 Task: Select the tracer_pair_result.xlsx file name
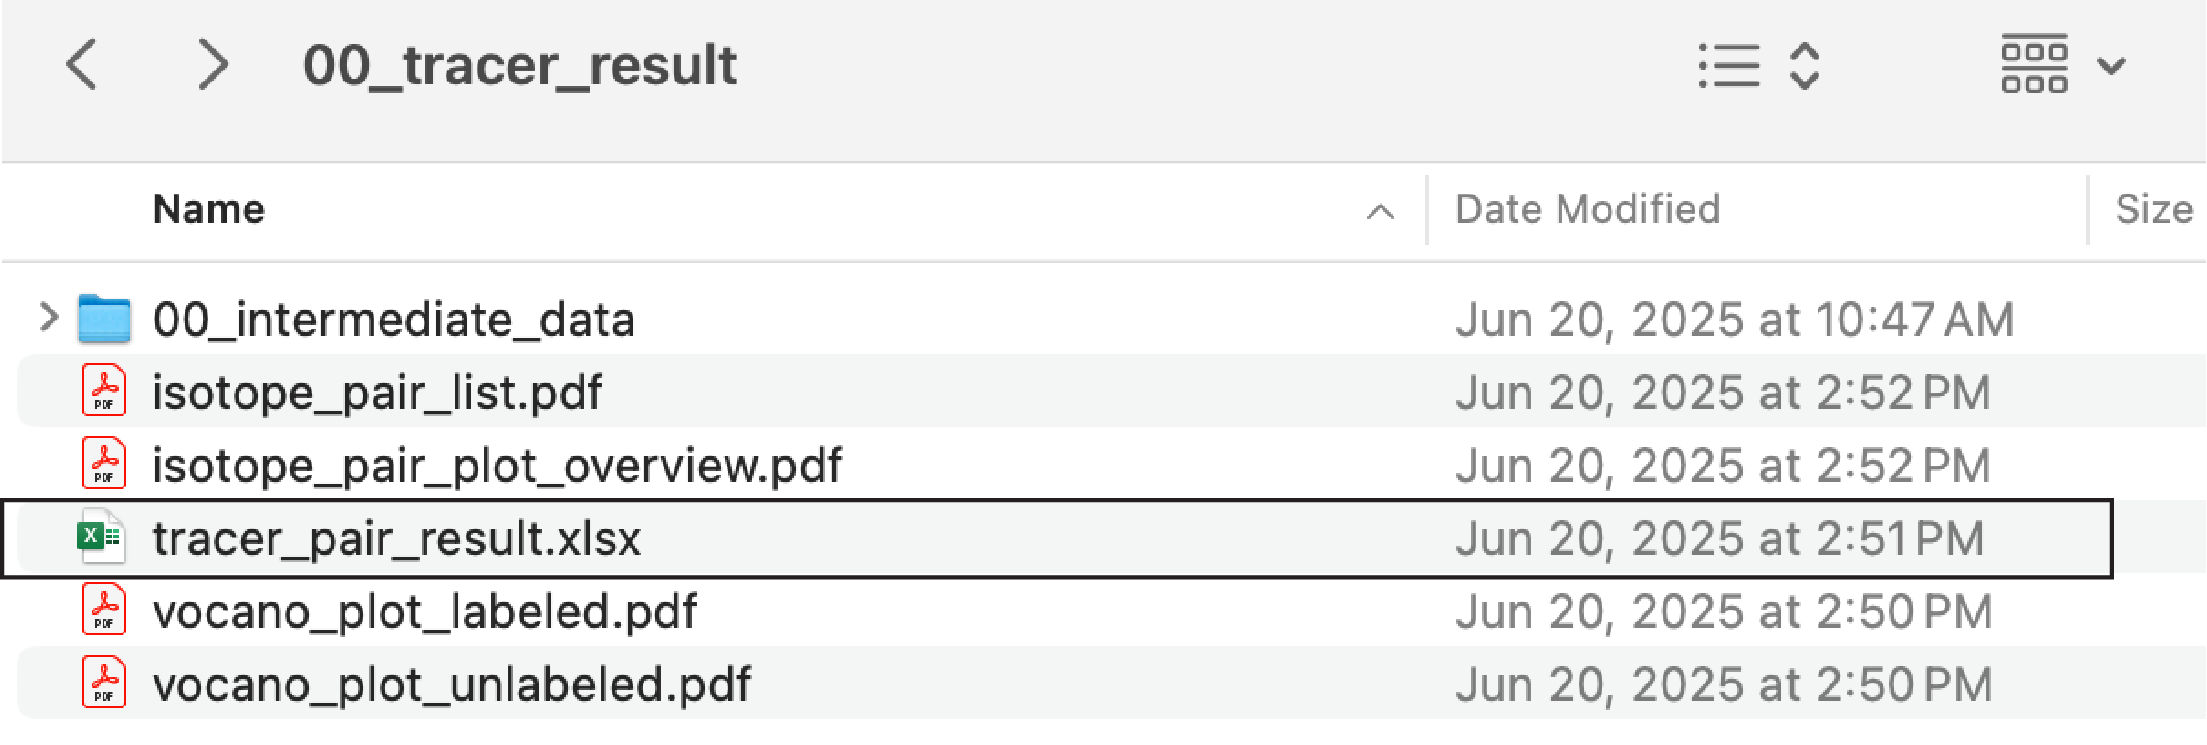(396, 539)
